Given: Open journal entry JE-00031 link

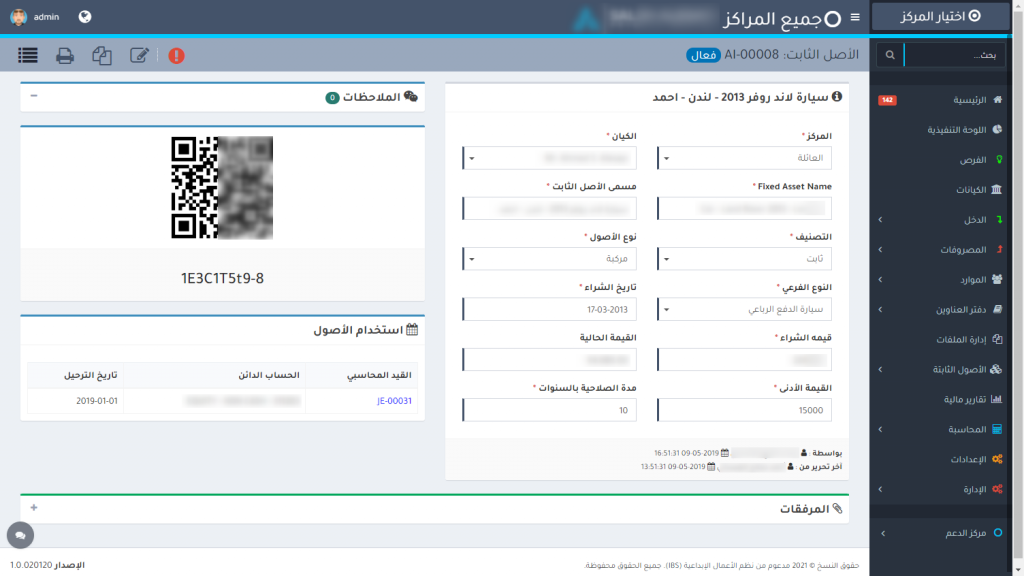Looking at the screenshot, I should 394,400.
